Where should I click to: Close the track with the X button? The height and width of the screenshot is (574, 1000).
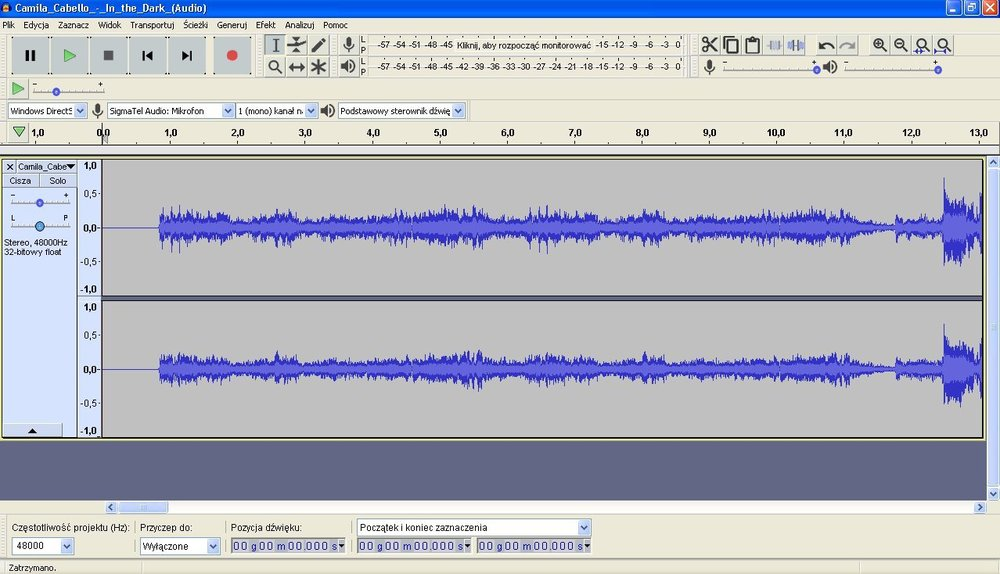pos(10,166)
